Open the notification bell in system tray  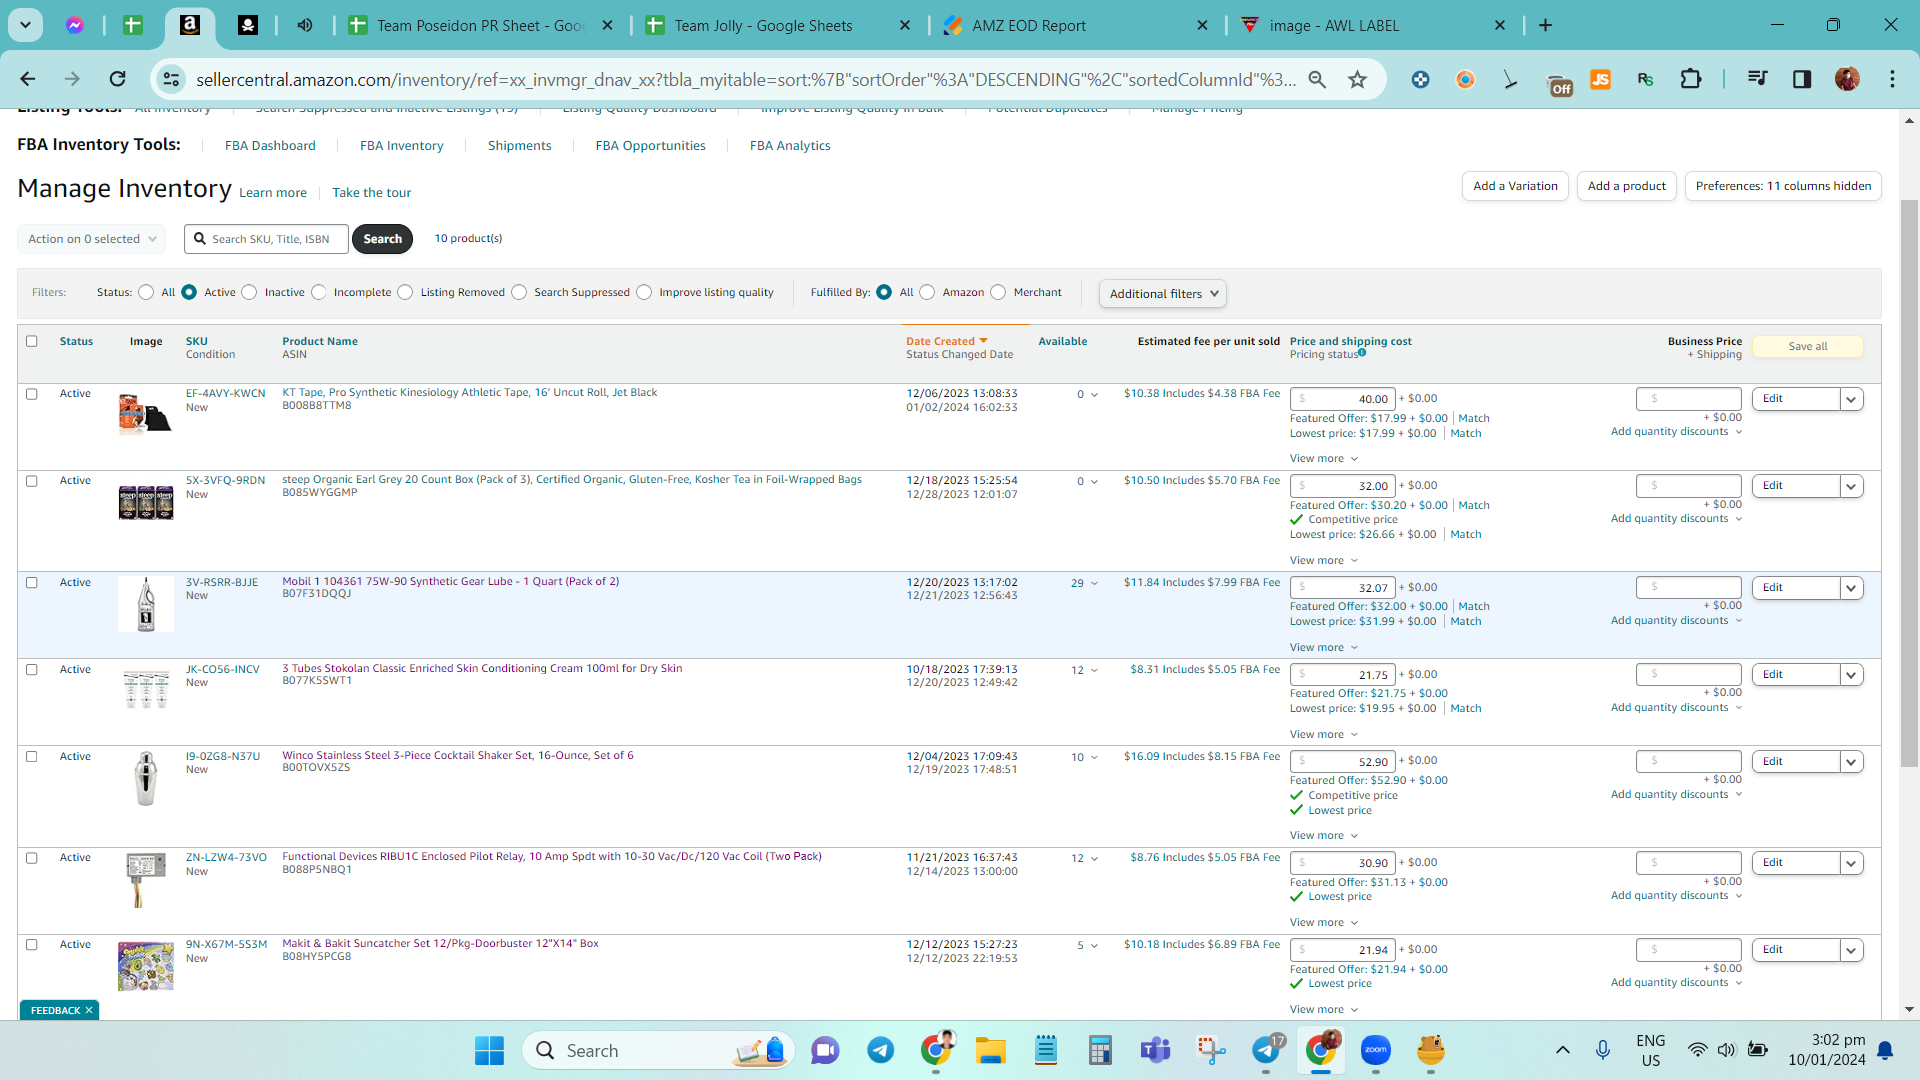pyautogui.click(x=1885, y=1050)
